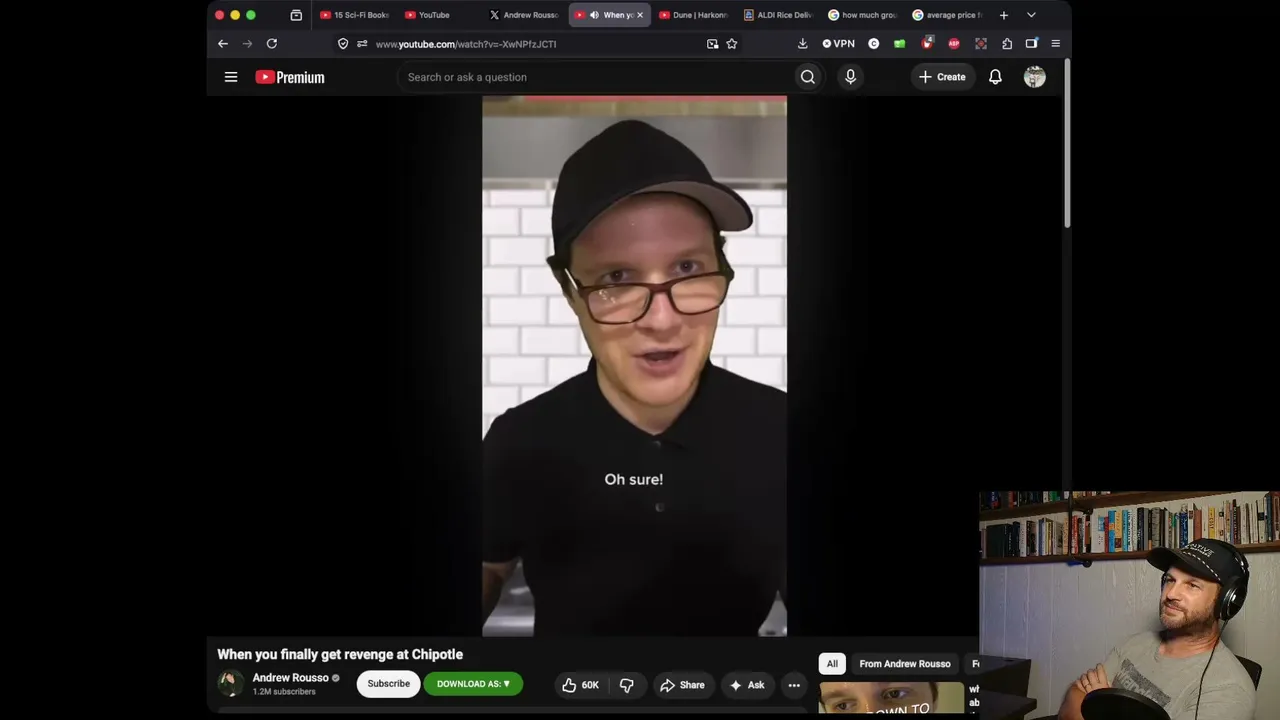1280x720 pixels.
Task: Open the green extension icon after the C icon
Action: click(x=900, y=44)
